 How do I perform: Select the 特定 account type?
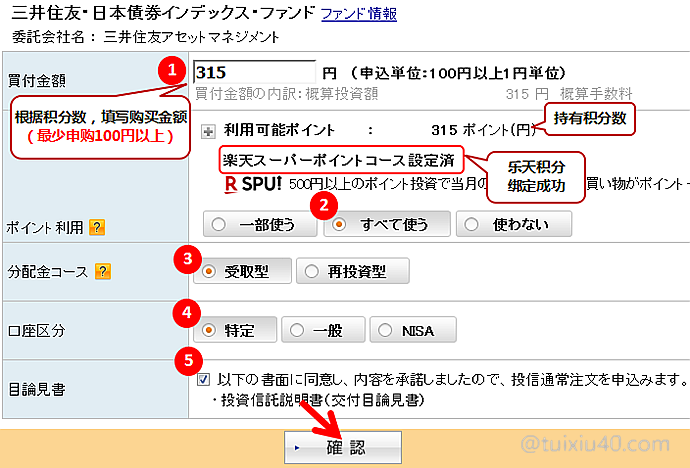[235, 330]
